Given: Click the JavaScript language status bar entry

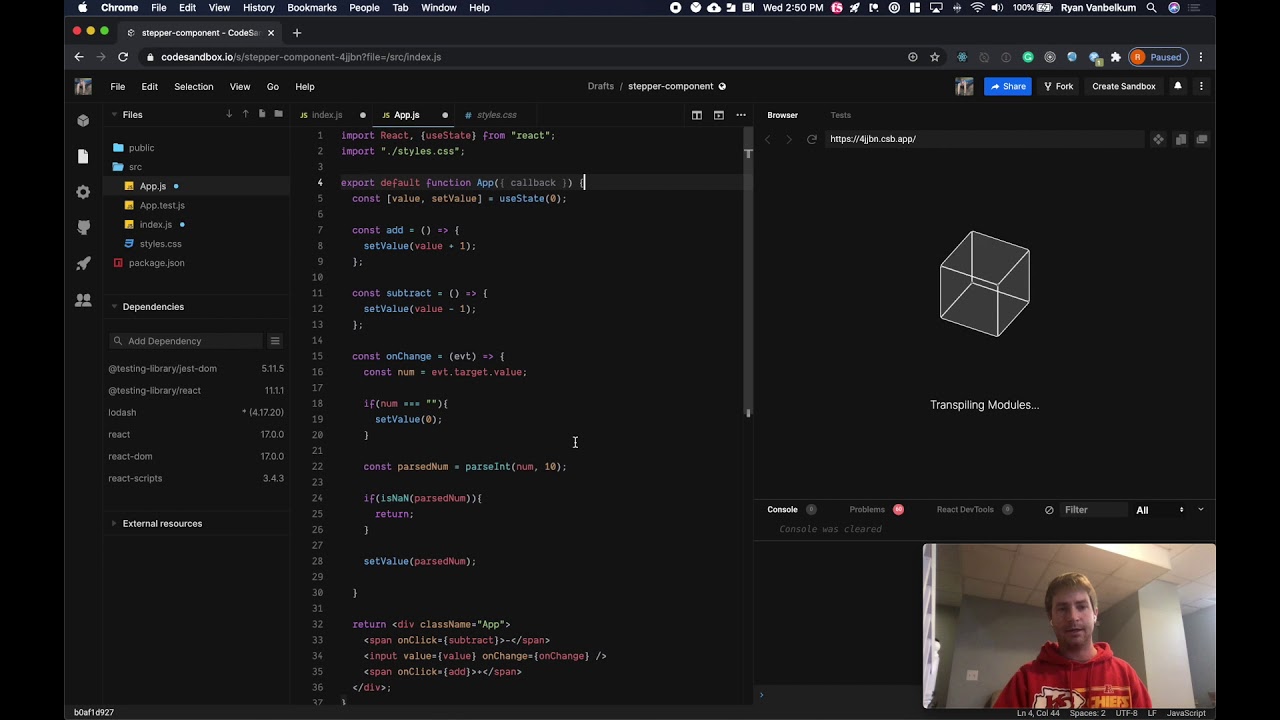Looking at the screenshot, I should tap(1186, 713).
